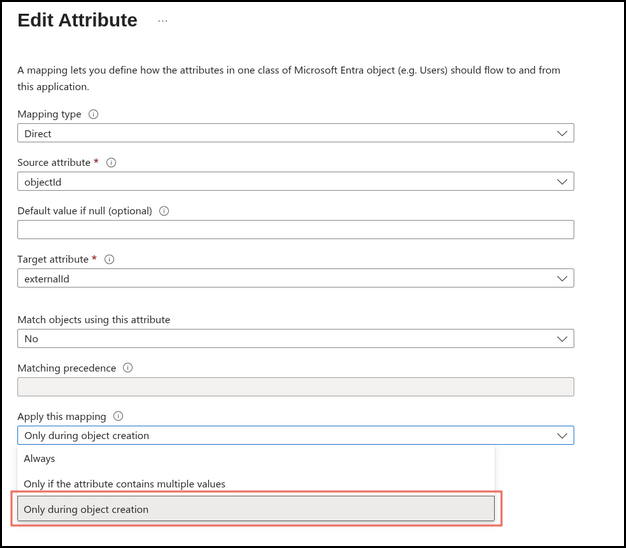Screen dimensions: 626x548
Task: Click info icon next to Source attribute
Action: click(x=111, y=162)
